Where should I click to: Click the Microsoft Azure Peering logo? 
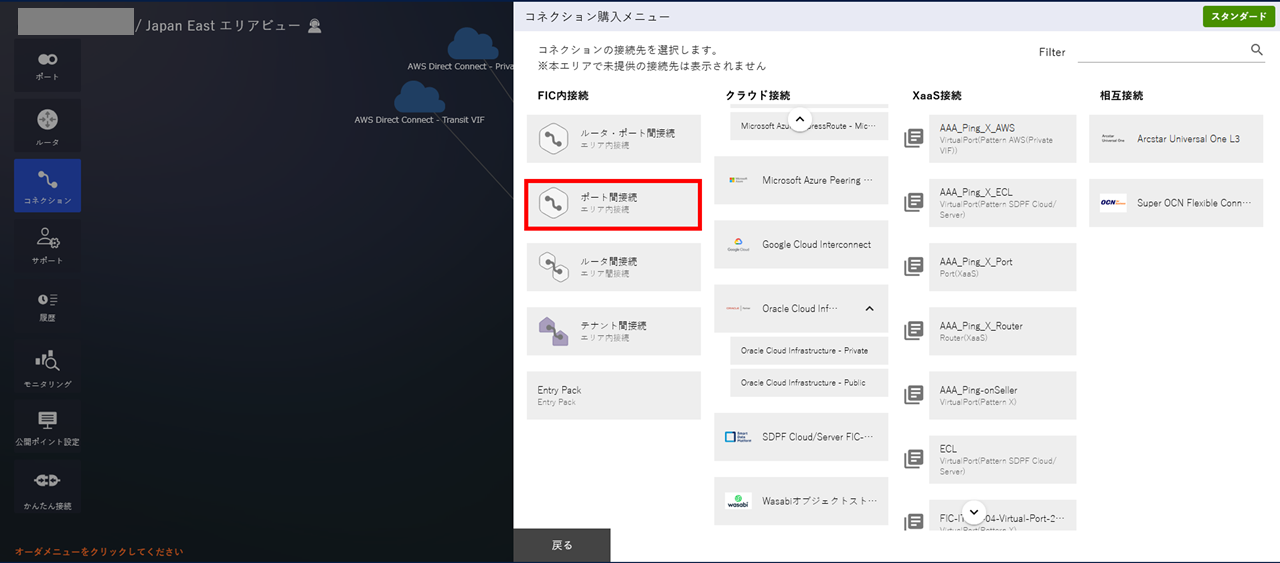(738, 181)
